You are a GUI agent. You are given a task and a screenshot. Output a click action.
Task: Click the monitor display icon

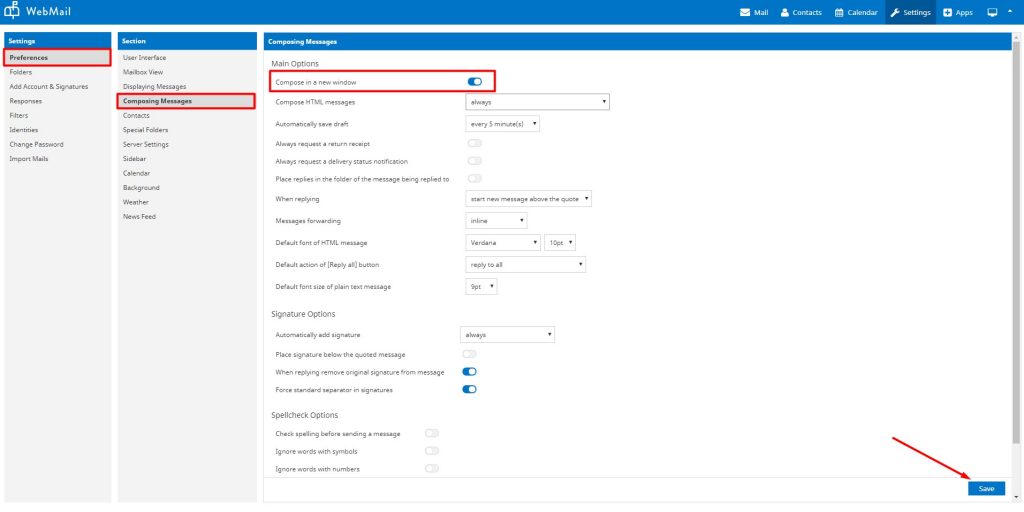tap(992, 12)
